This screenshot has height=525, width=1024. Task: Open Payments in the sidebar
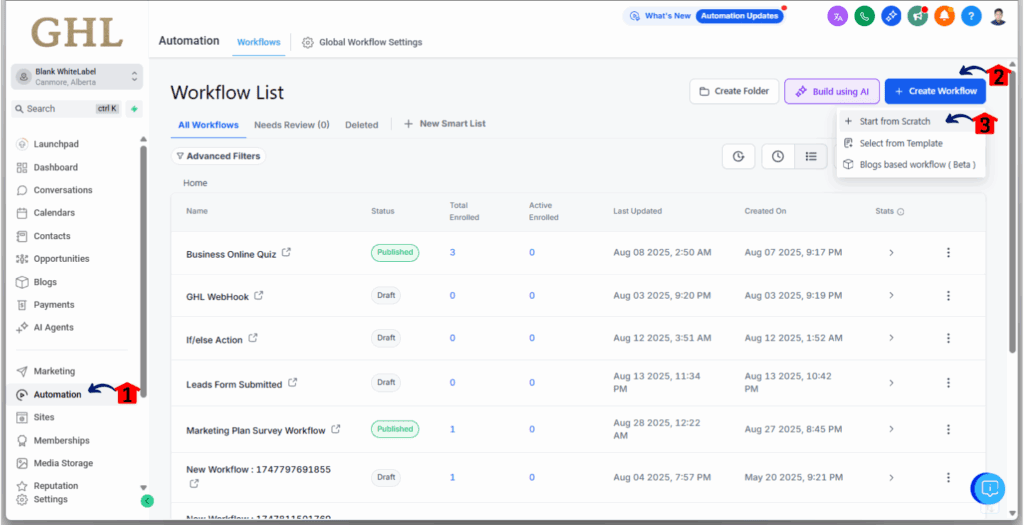pos(46,304)
